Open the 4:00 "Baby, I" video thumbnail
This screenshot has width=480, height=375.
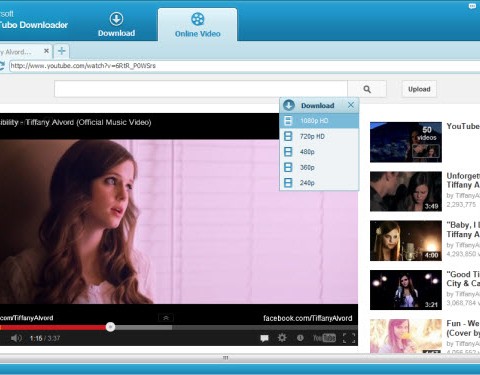tap(406, 241)
